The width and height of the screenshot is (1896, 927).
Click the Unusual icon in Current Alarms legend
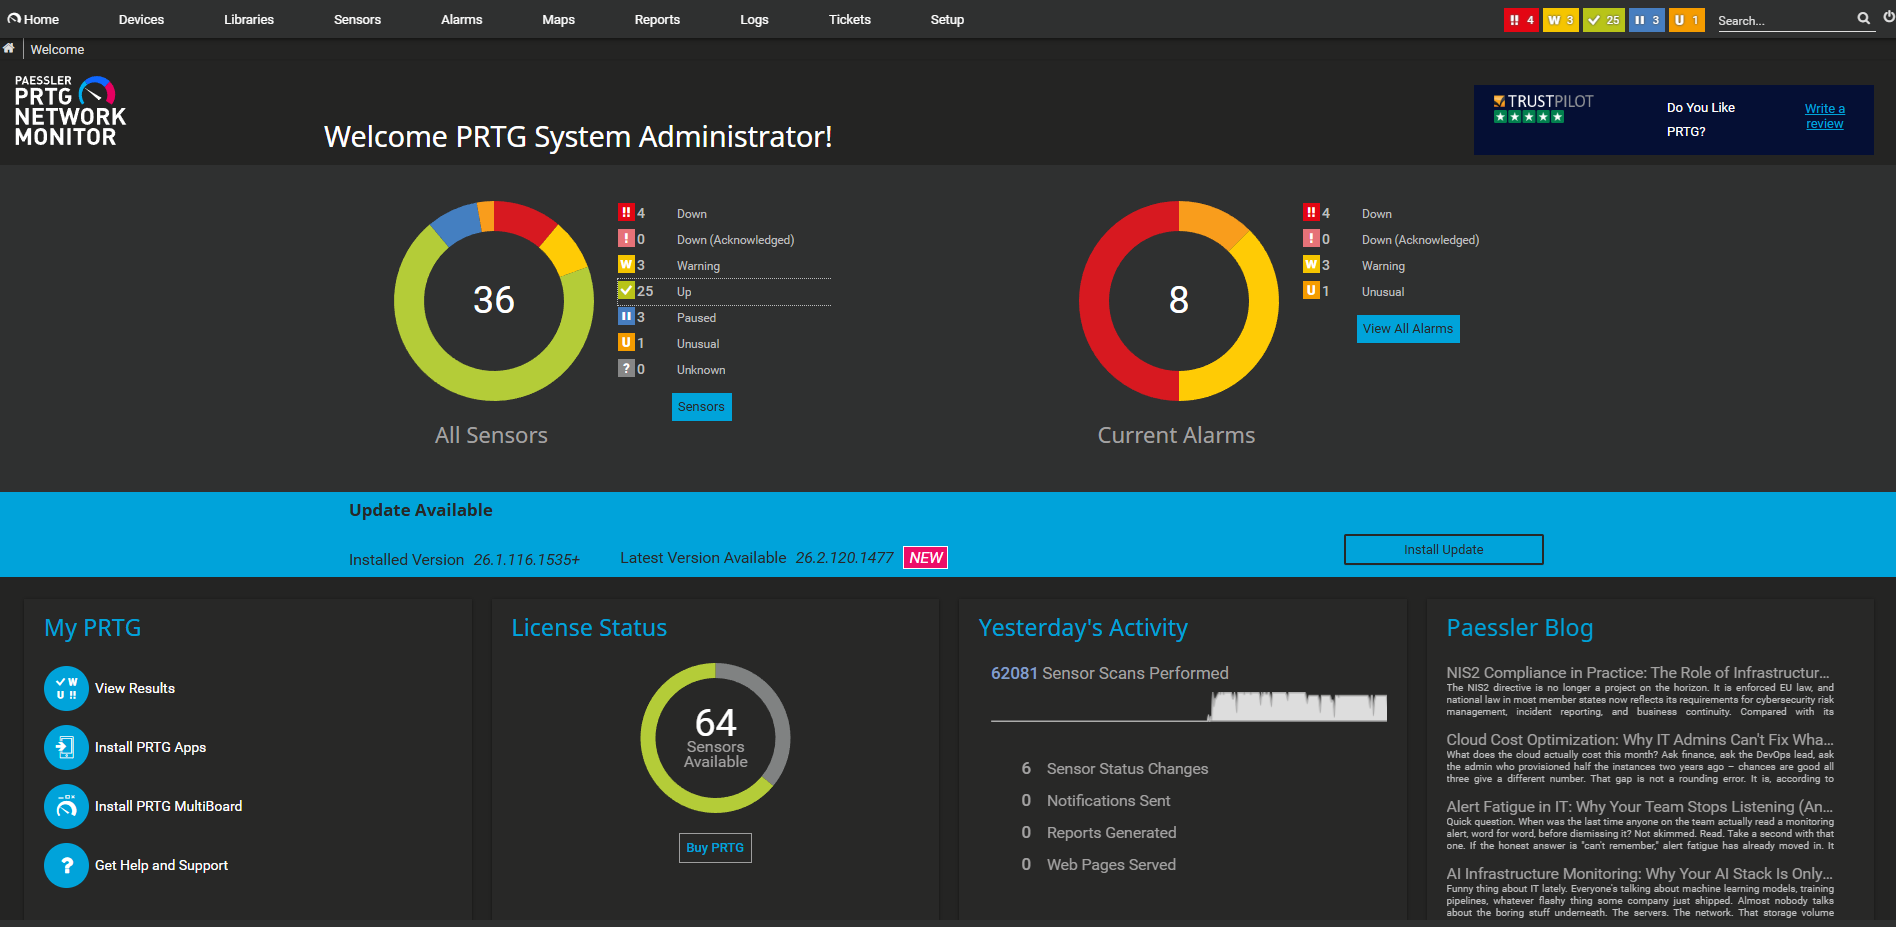[1311, 290]
